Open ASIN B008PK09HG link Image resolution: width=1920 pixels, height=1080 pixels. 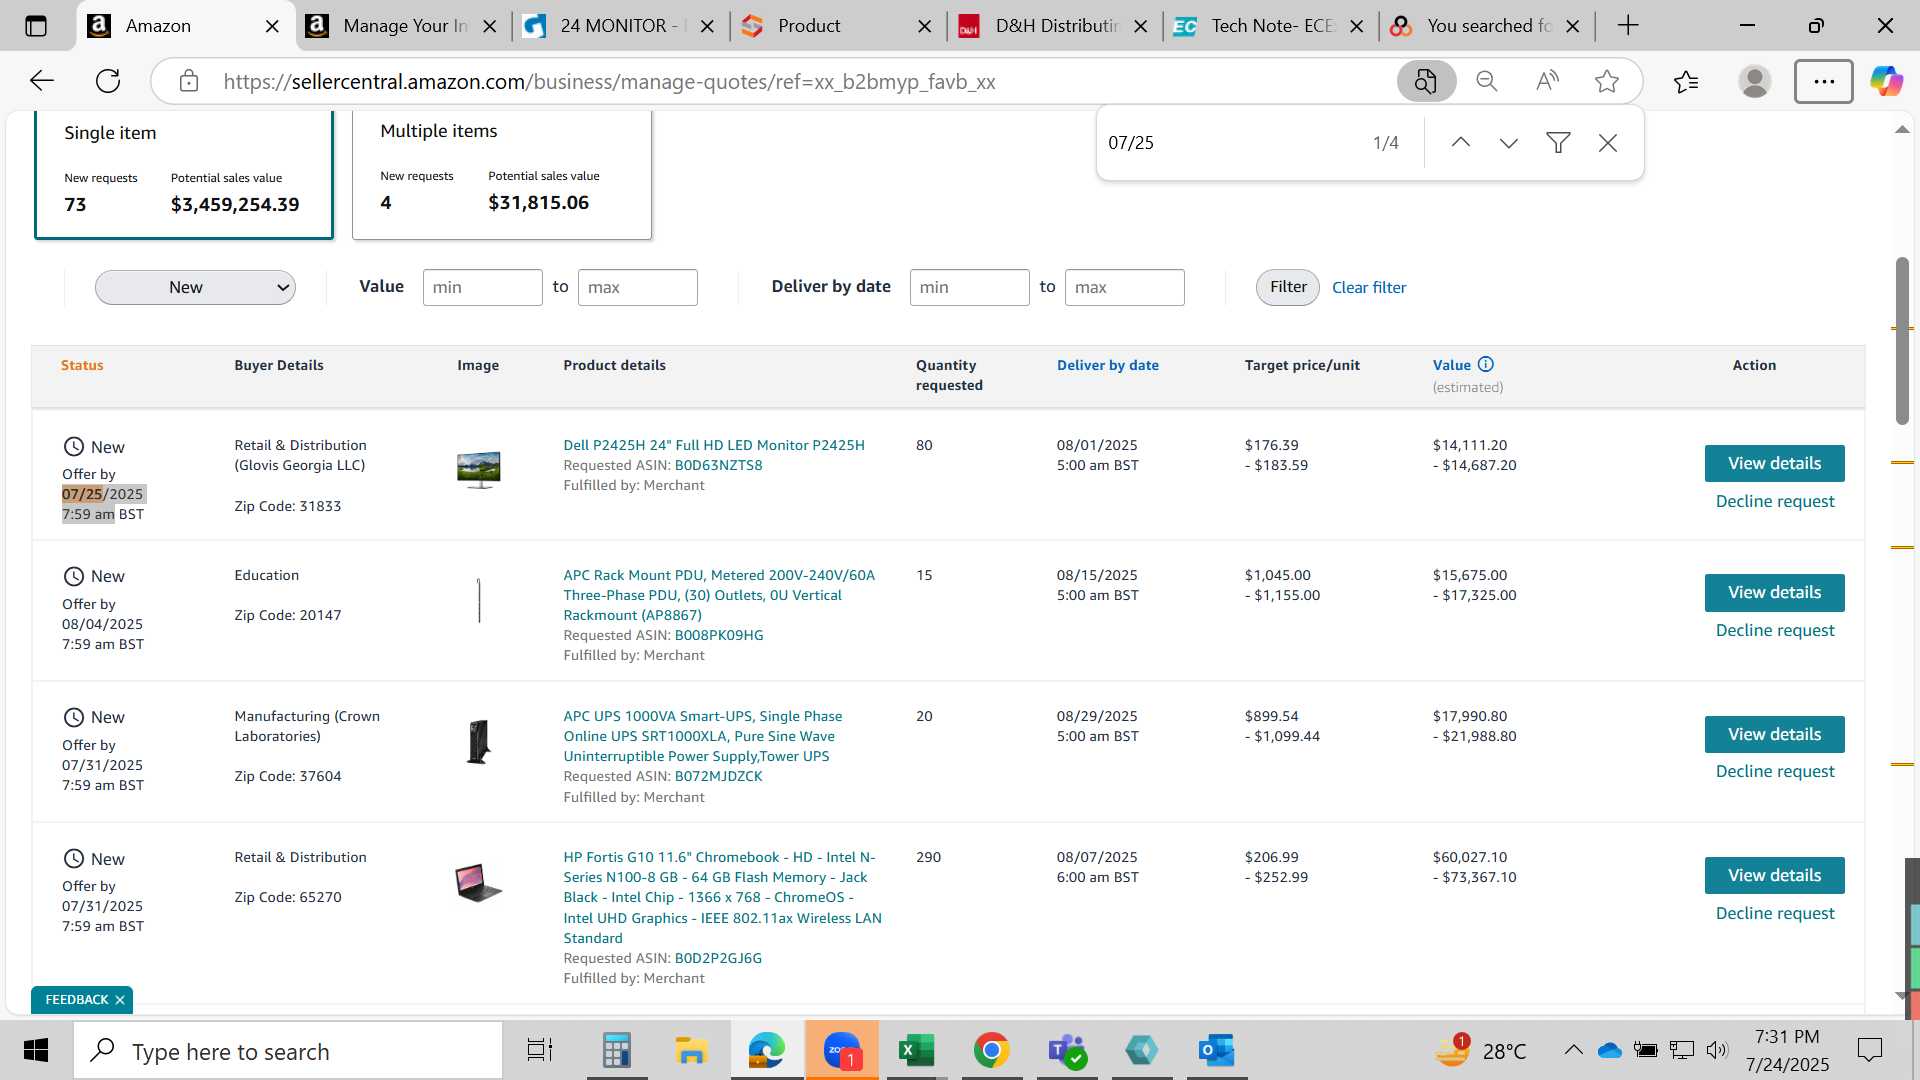point(719,636)
